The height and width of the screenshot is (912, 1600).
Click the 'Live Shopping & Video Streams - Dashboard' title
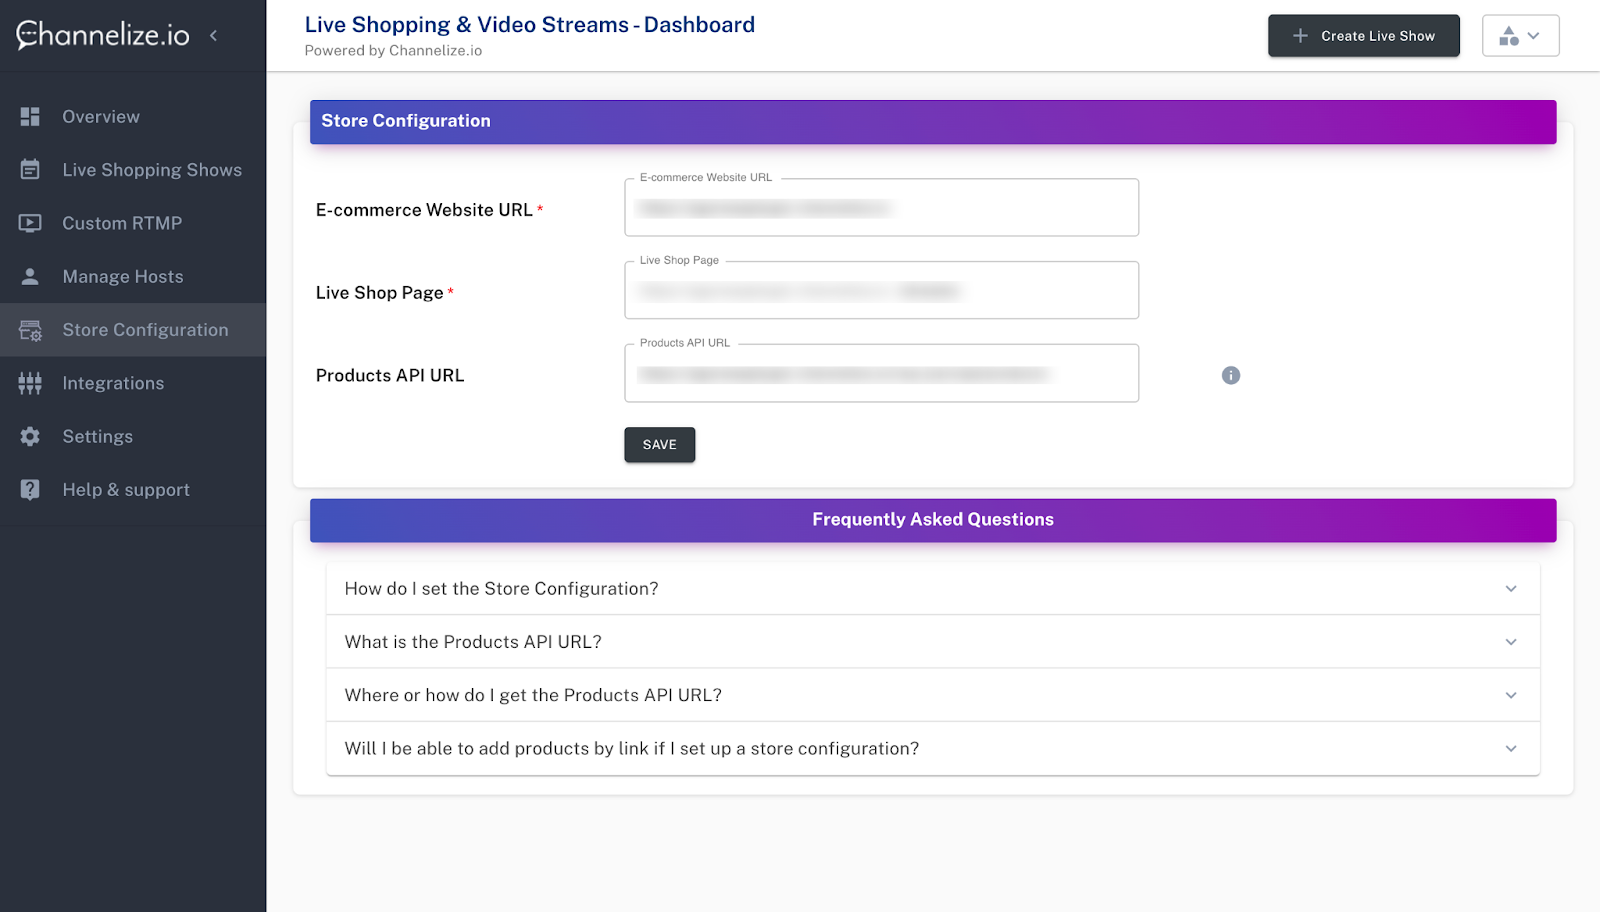[529, 25]
